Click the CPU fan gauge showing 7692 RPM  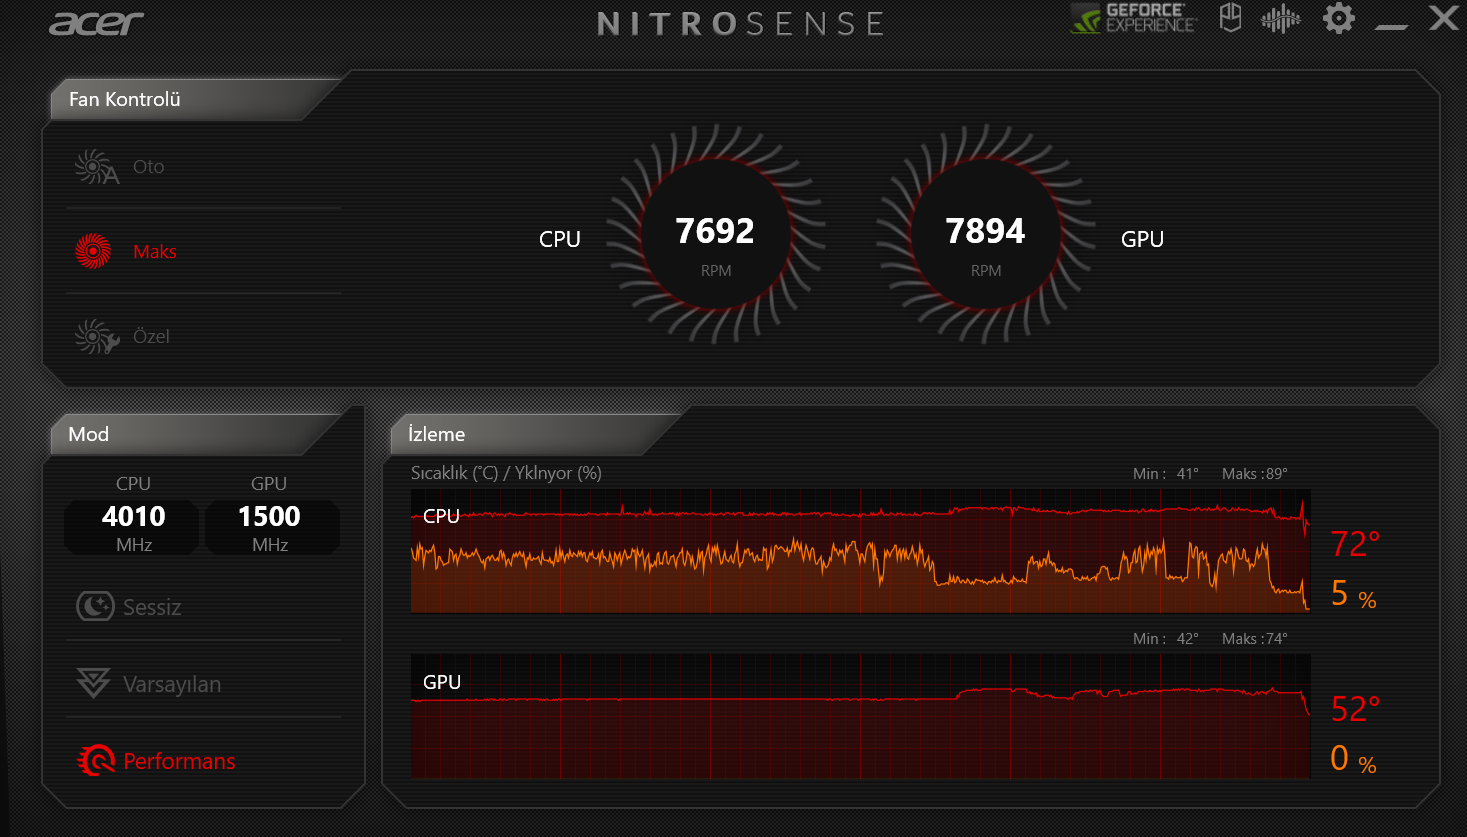[716, 235]
